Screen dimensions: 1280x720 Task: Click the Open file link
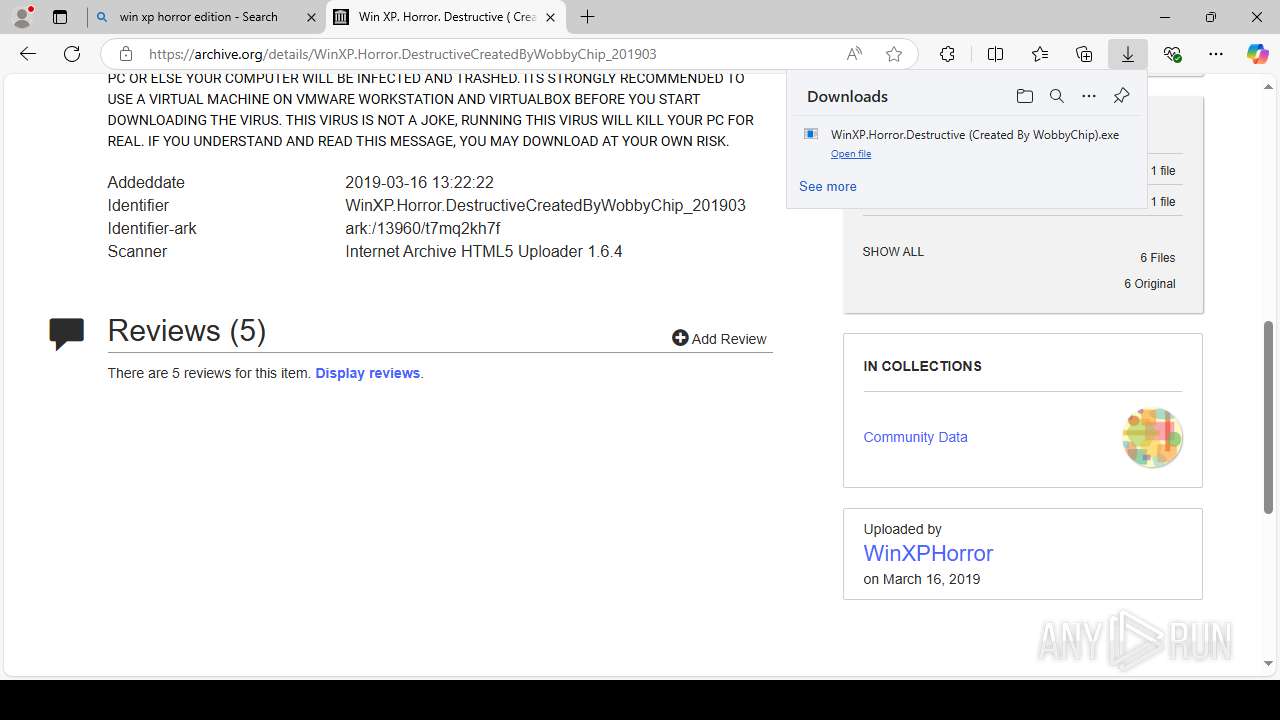tap(851, 154)
